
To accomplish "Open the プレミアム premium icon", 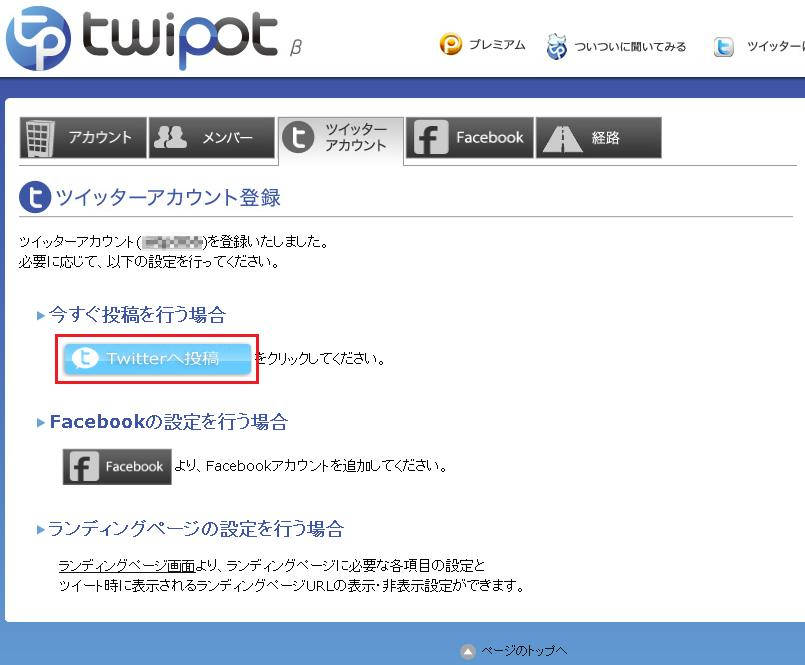I will point(451,45).
